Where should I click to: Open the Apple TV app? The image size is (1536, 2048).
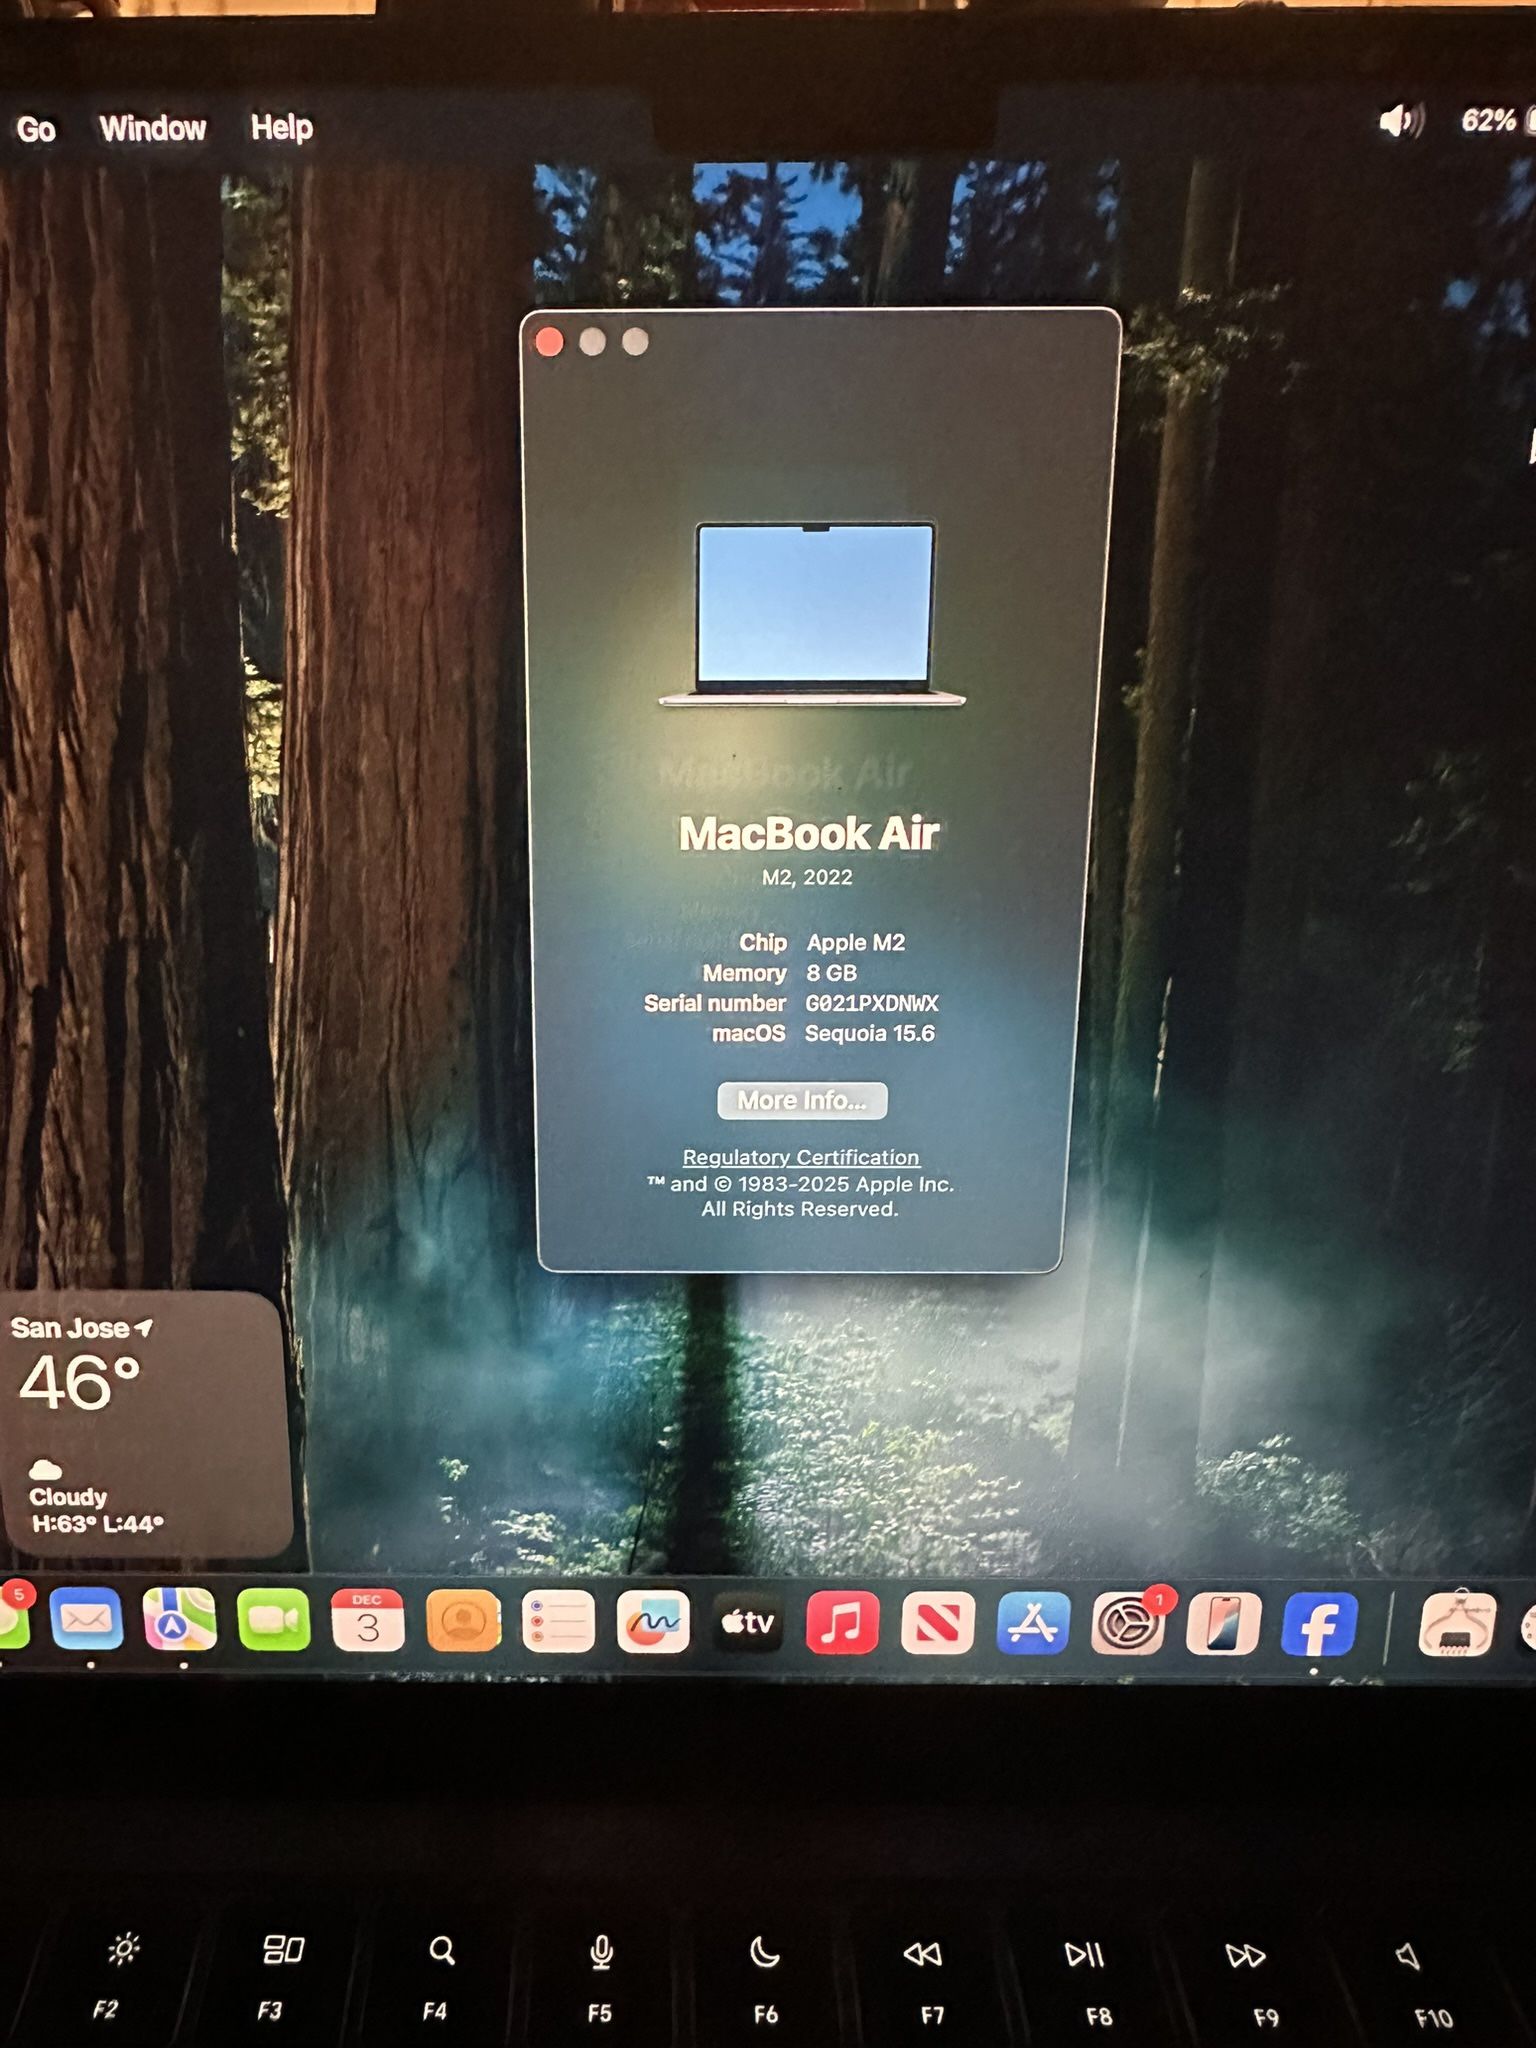(x=748, y=1622)
